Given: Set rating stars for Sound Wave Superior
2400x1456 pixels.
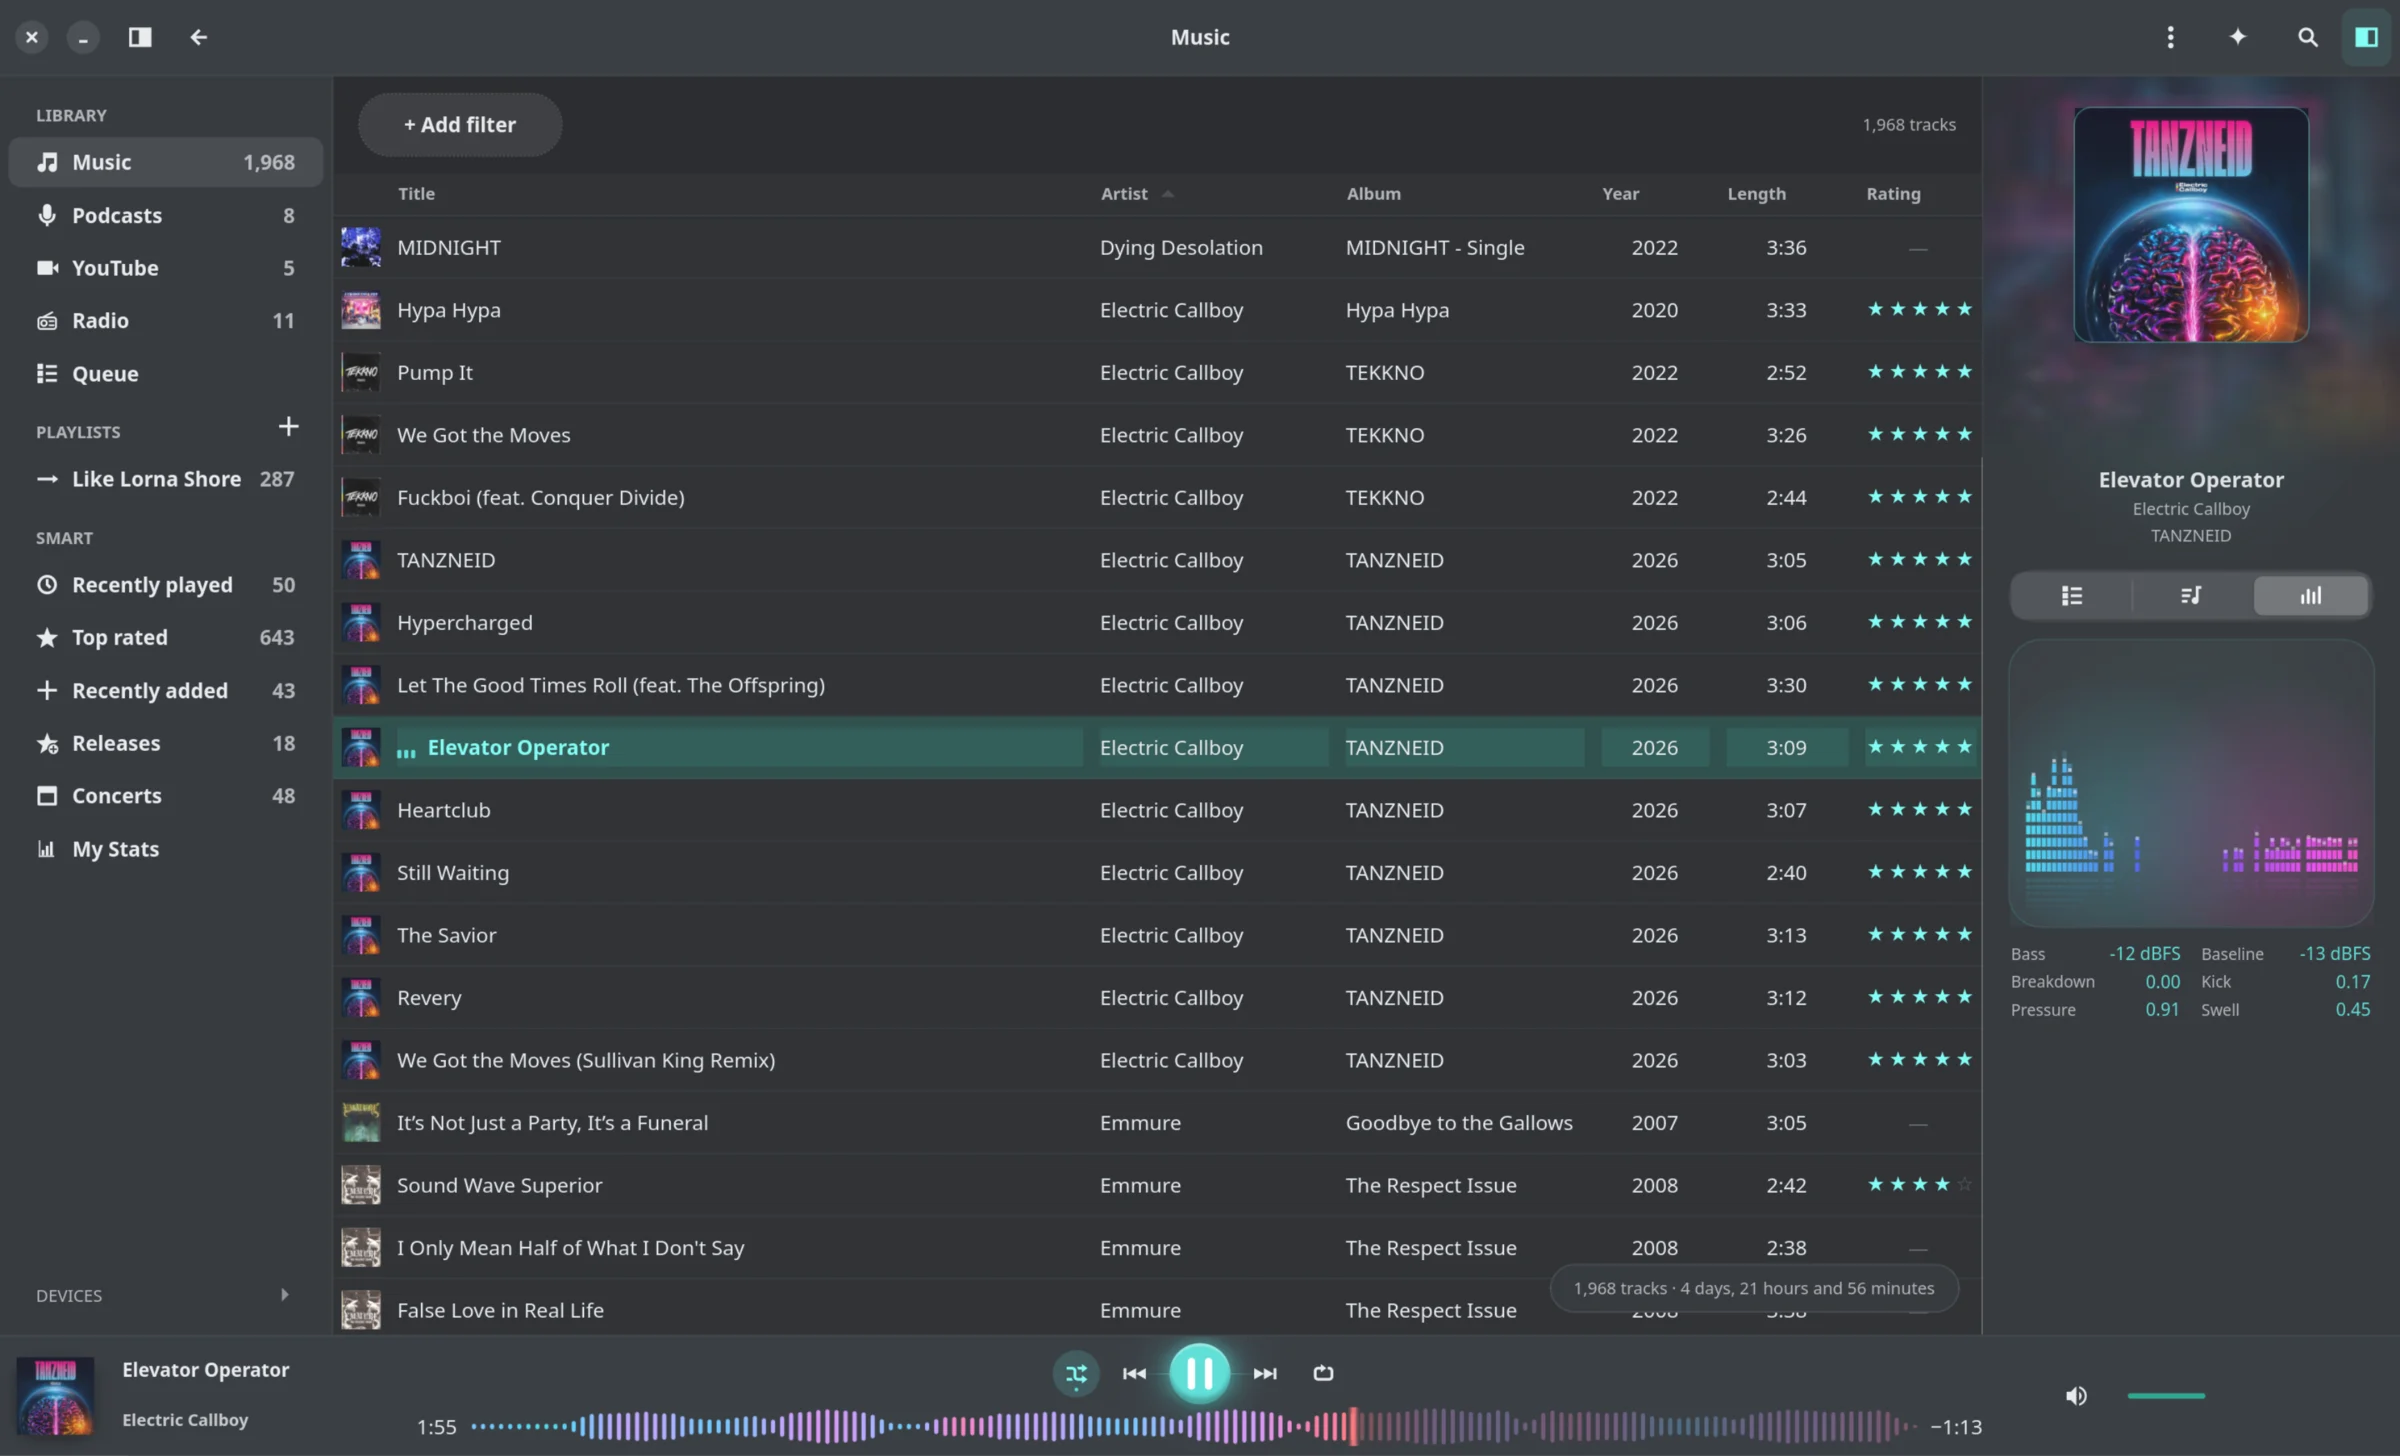Looking at the screenshot, I should (1919, 1185).
